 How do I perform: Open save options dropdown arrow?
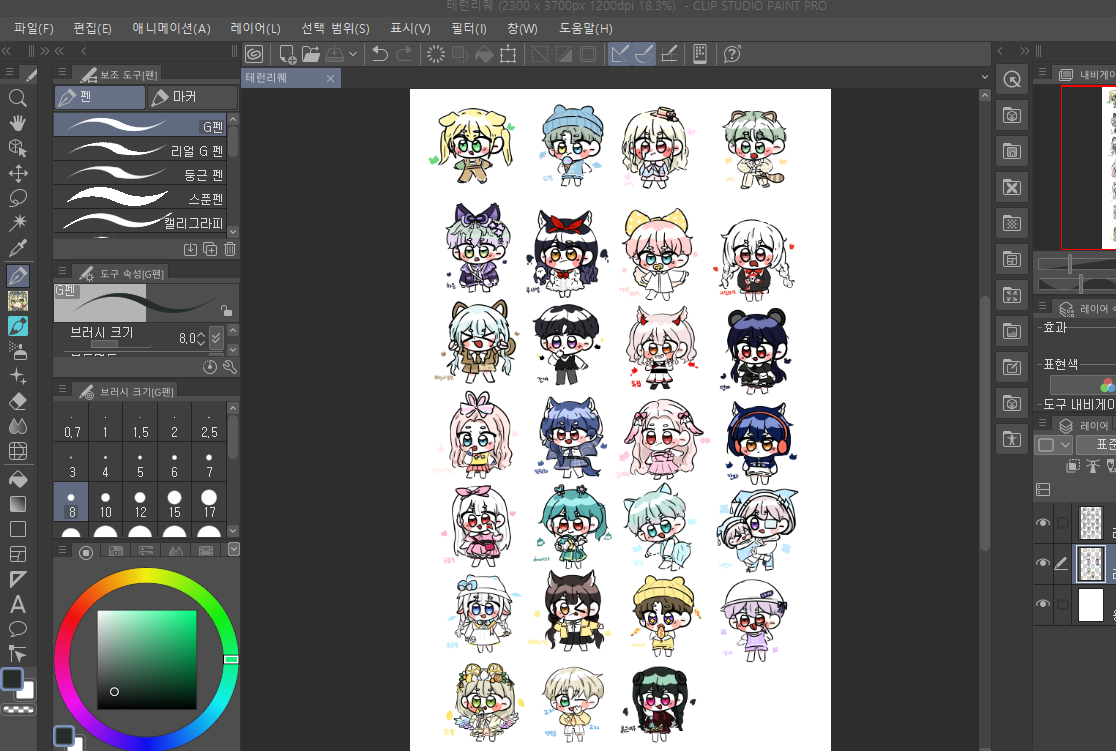coord(352,54)
